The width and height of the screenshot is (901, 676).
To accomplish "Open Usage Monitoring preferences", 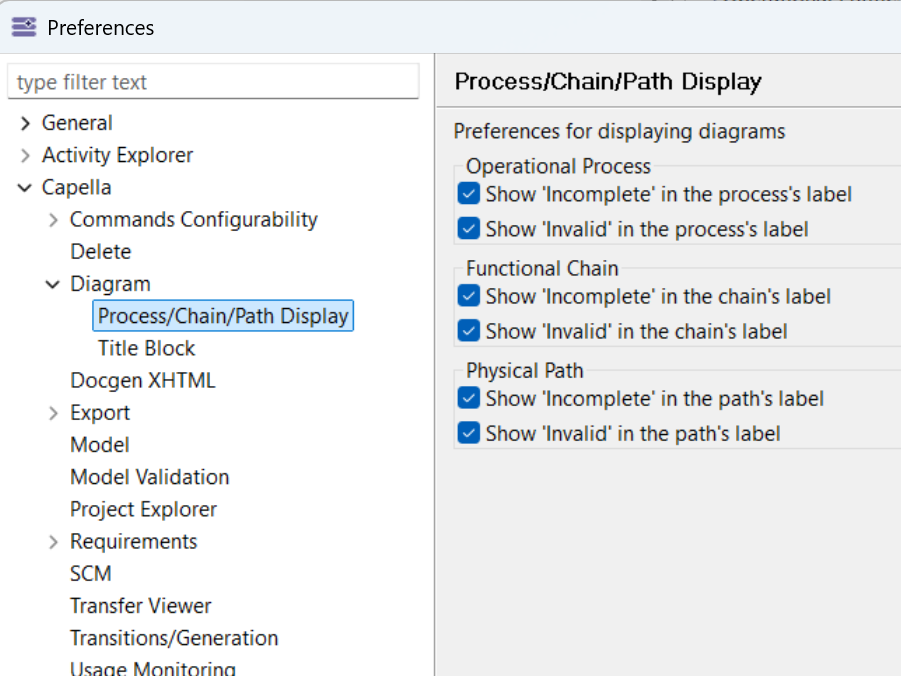I will [x=153, y=668].
